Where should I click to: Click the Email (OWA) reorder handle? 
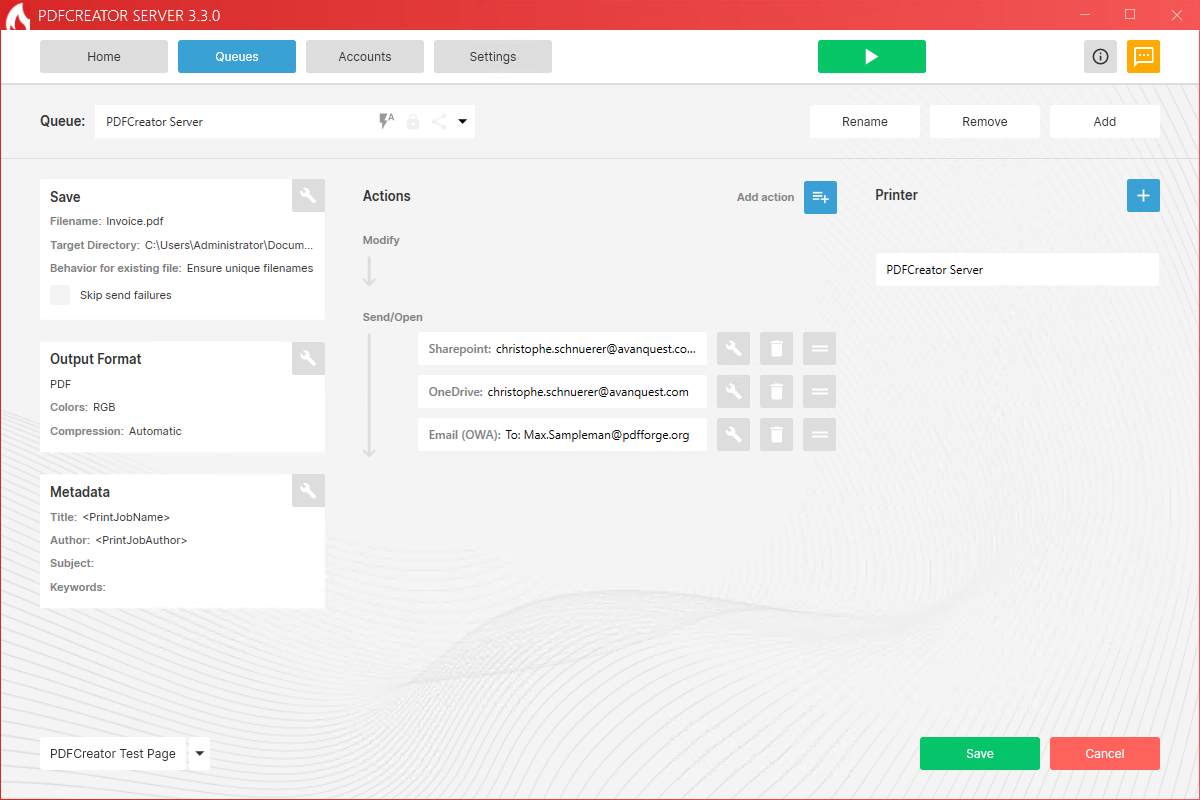coord(819,435)
